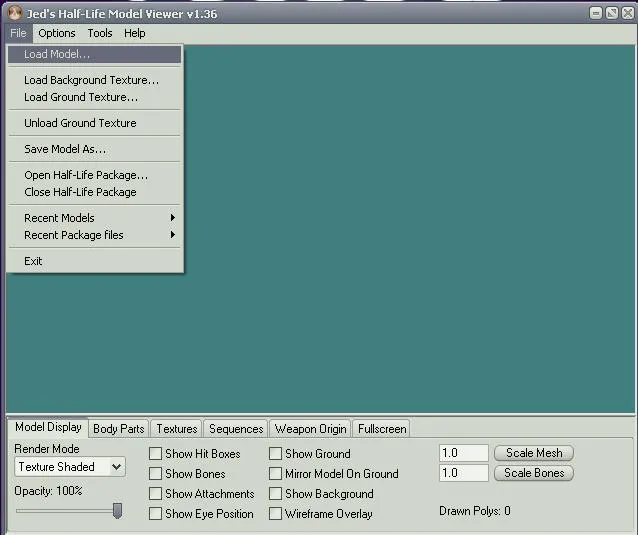The width and height of the screenshot is (638, 535).
Task: Choose Load Model from File menu
Action: pyautogui.click(x=57, y=54)
